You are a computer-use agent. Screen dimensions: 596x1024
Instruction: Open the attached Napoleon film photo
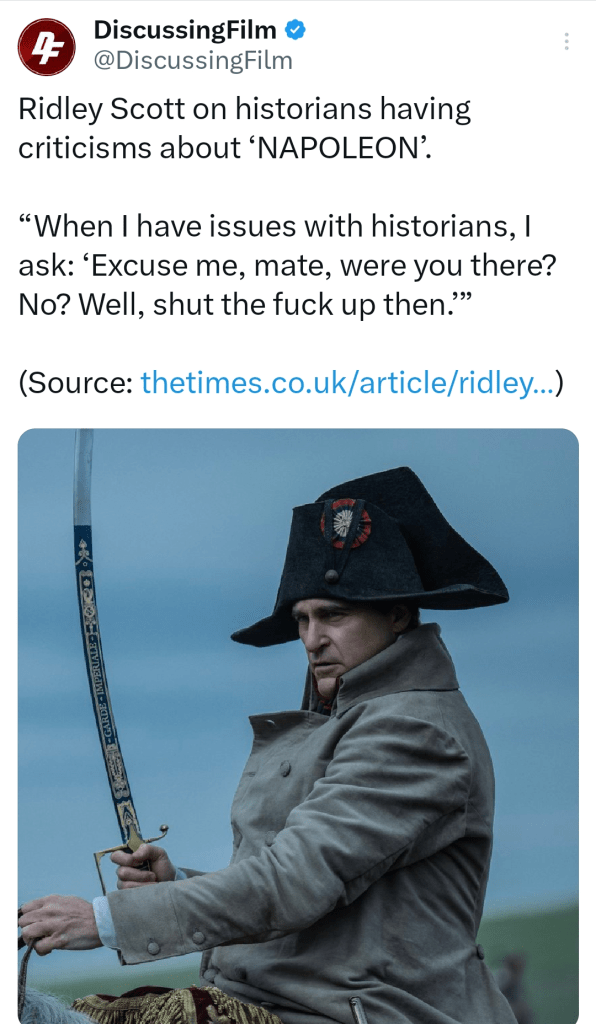(298, 726)
